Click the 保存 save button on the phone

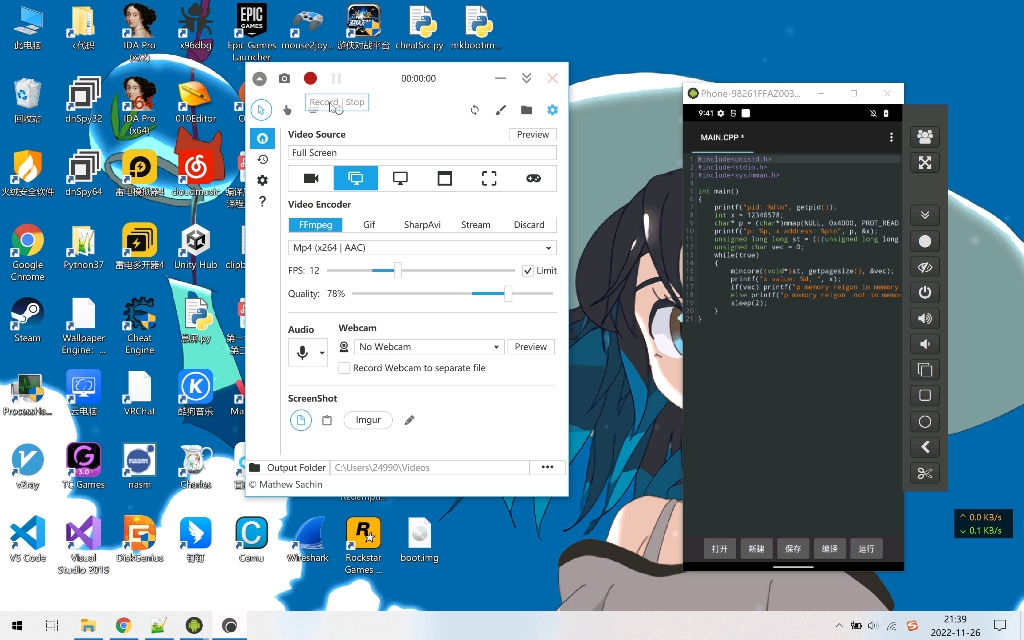[793, 549]
